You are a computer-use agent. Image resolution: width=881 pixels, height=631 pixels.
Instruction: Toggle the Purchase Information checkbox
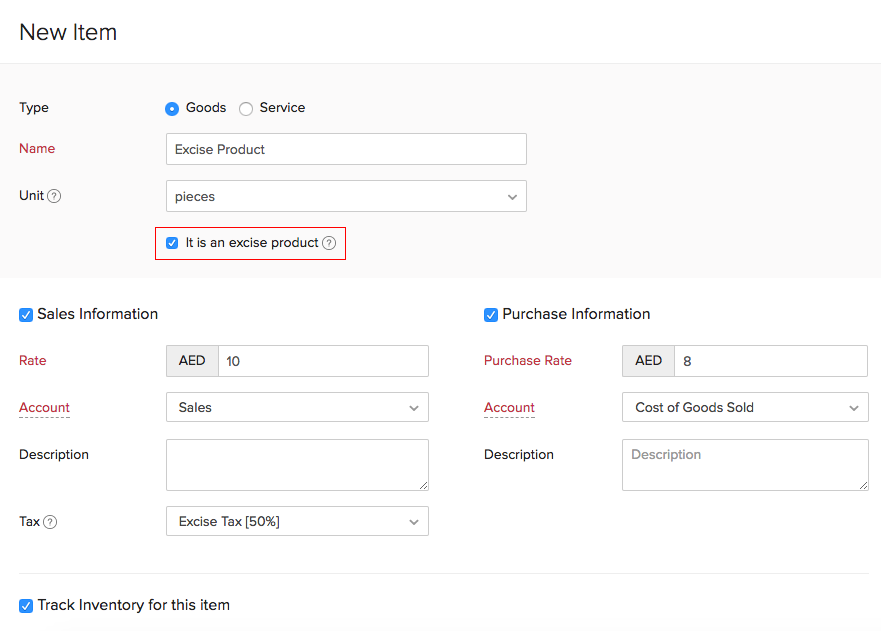tap(491, 315)
